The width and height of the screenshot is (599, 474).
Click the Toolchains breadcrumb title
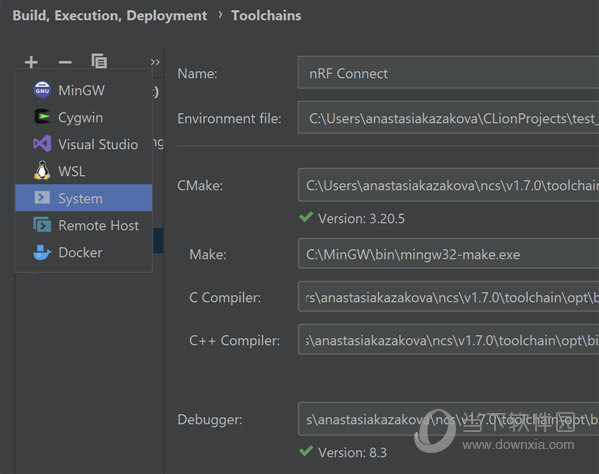(266, 15)
